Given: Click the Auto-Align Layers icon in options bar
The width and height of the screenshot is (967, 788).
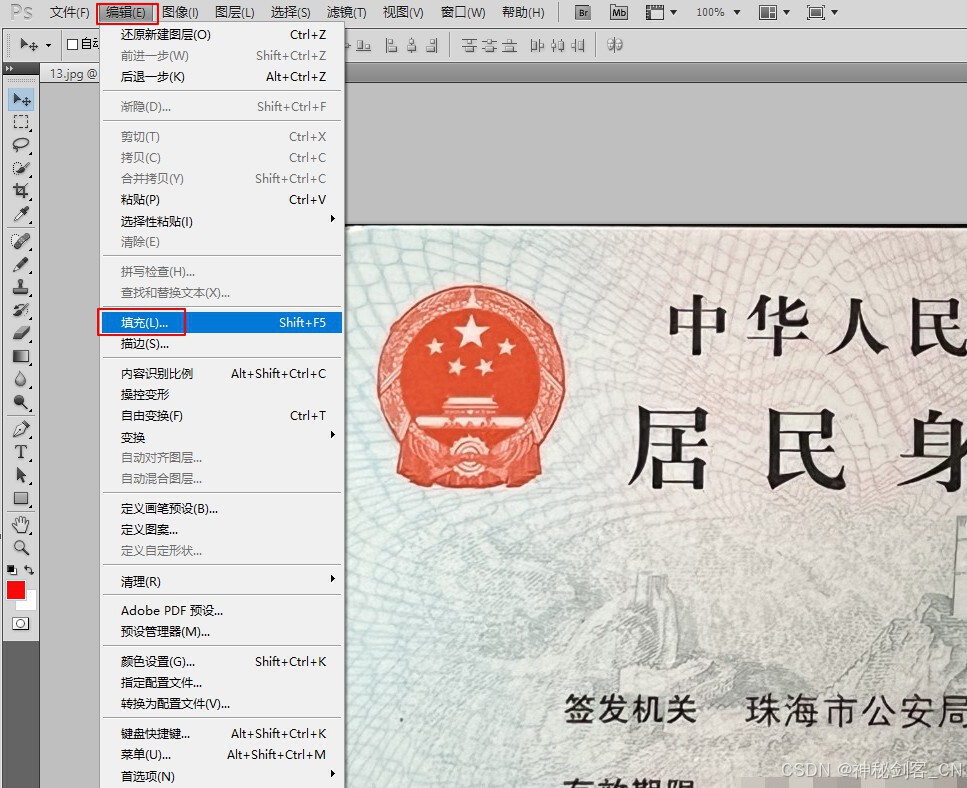Looking at the screenshot, I should 614,44.
